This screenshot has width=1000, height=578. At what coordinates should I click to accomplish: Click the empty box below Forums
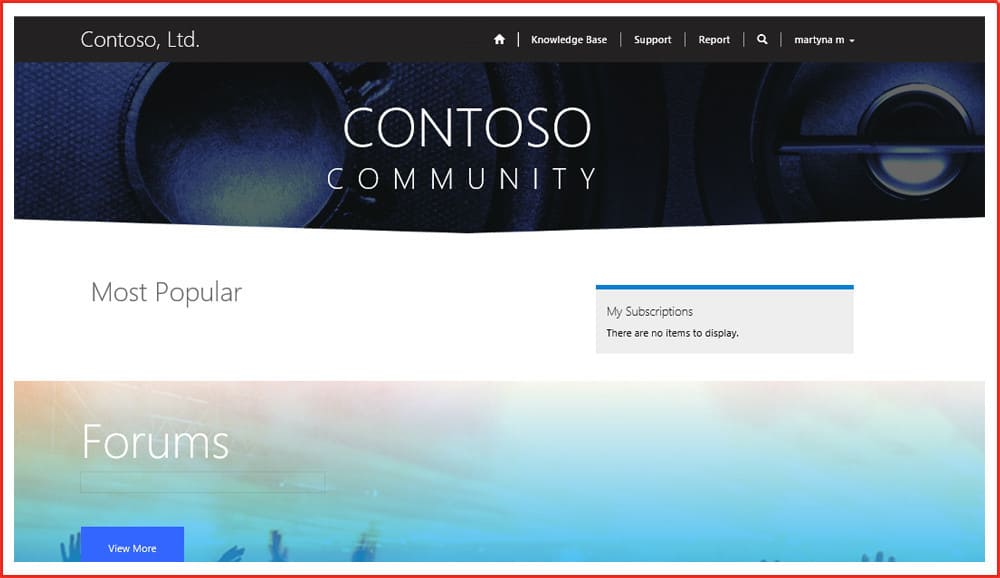(x=202, y=482)
